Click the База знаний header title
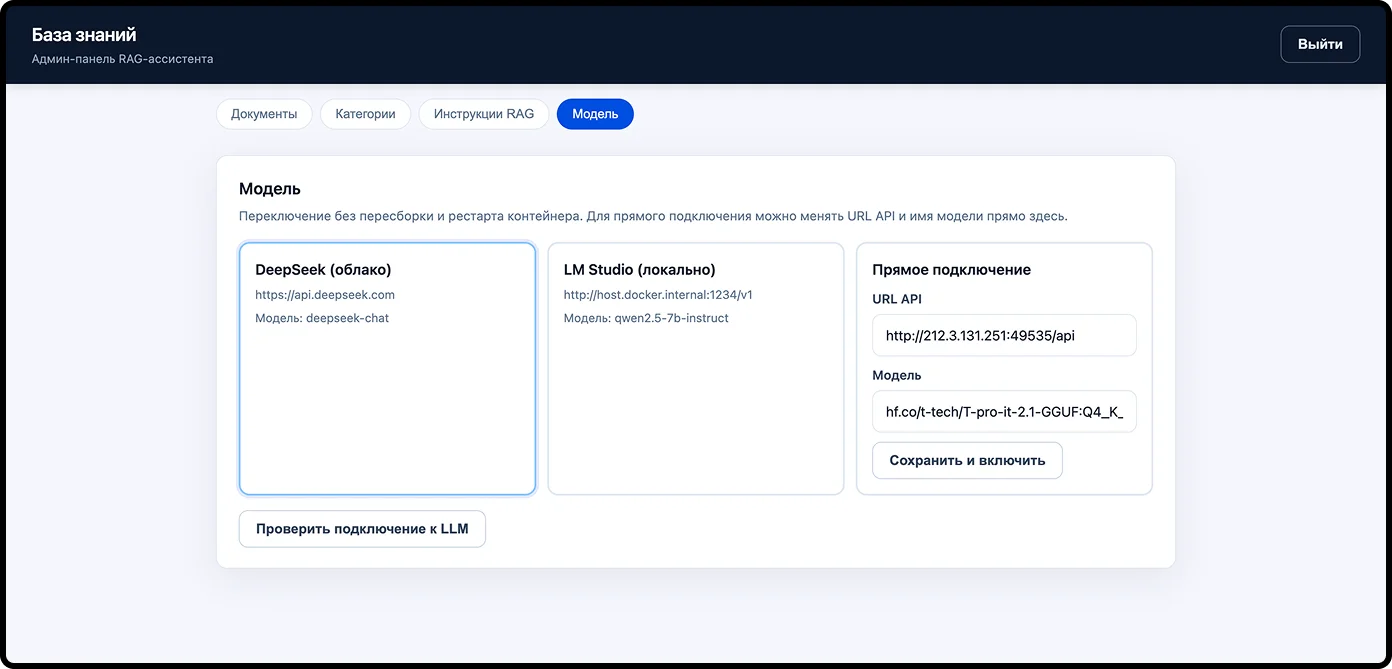 (84, 35)
